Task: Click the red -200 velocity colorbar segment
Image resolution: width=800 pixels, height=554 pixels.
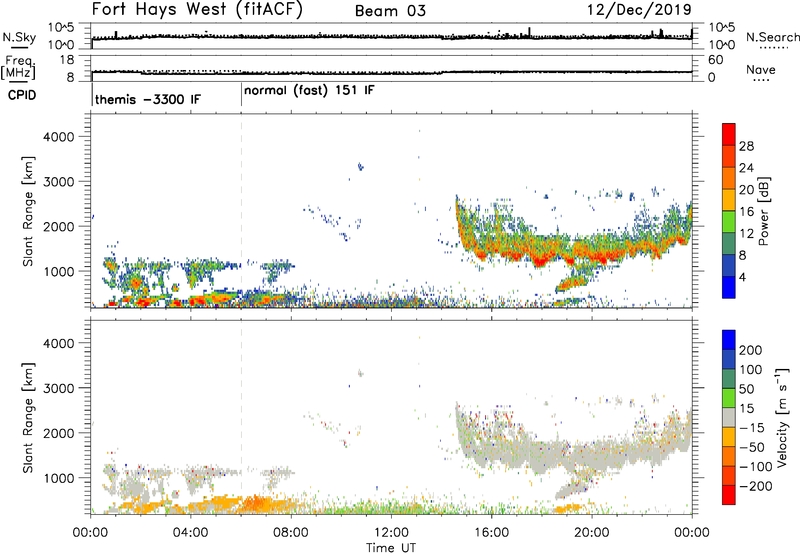Action: coord(729,495)
